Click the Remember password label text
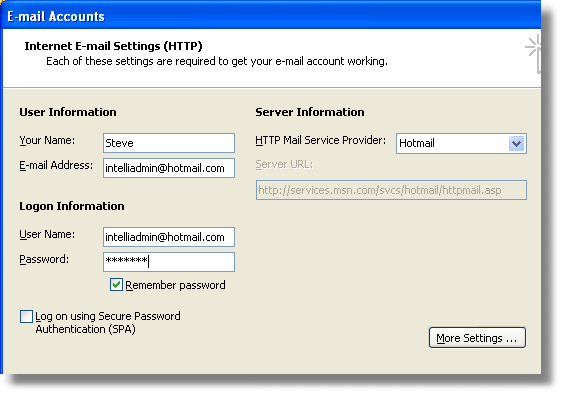561x394 pixels. [175, 285]
